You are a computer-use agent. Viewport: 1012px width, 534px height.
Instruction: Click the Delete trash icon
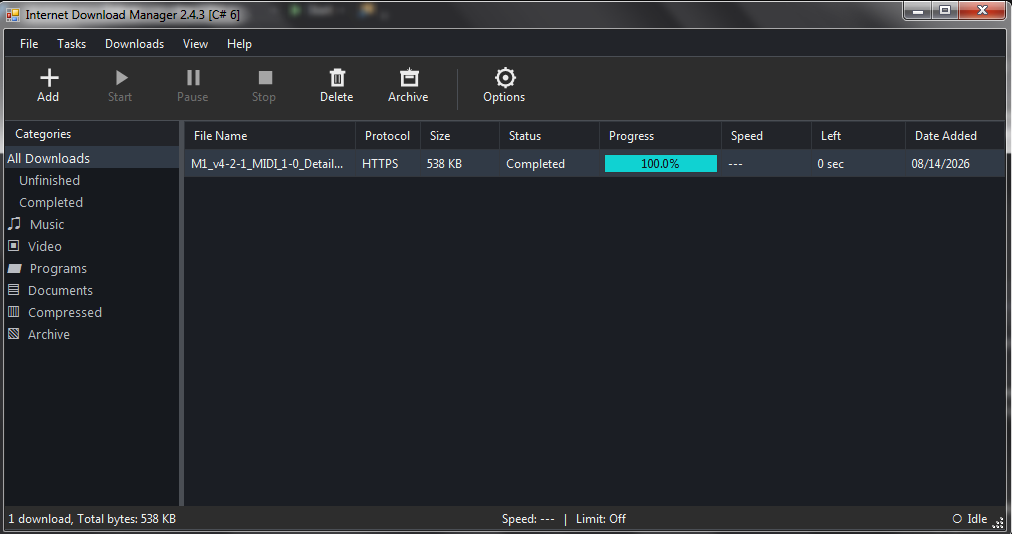point(338,77)
